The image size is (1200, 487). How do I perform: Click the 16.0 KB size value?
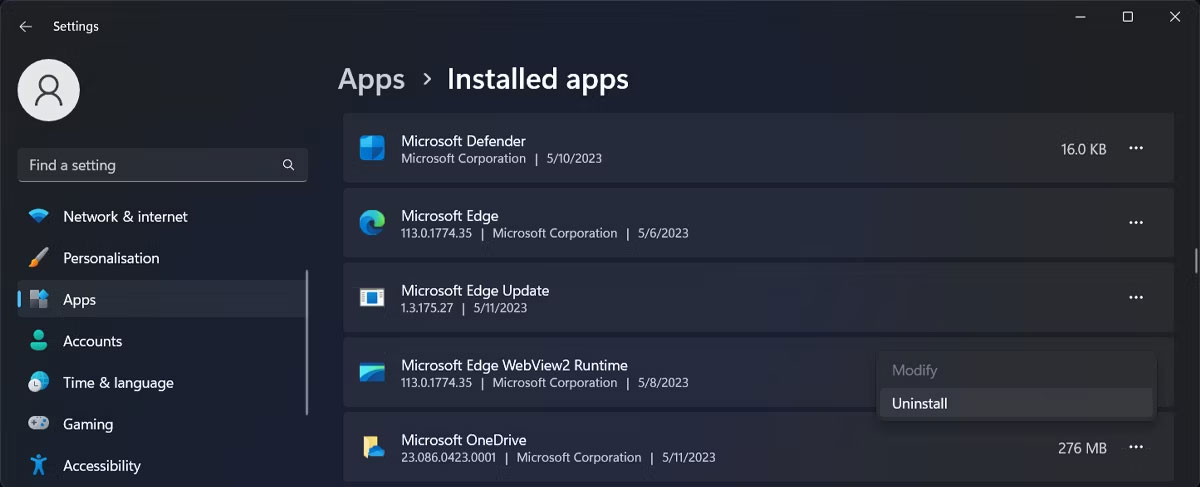(x=1084, y=149)
